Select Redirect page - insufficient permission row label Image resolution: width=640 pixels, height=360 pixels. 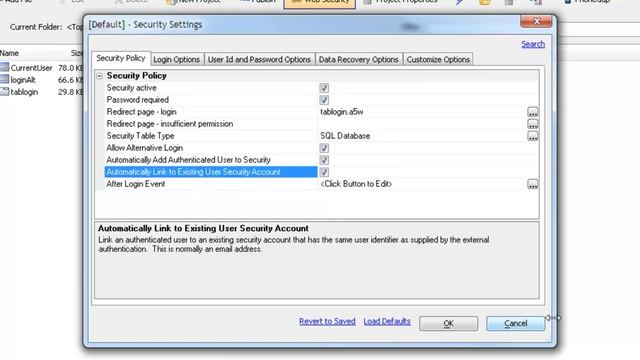170,124
